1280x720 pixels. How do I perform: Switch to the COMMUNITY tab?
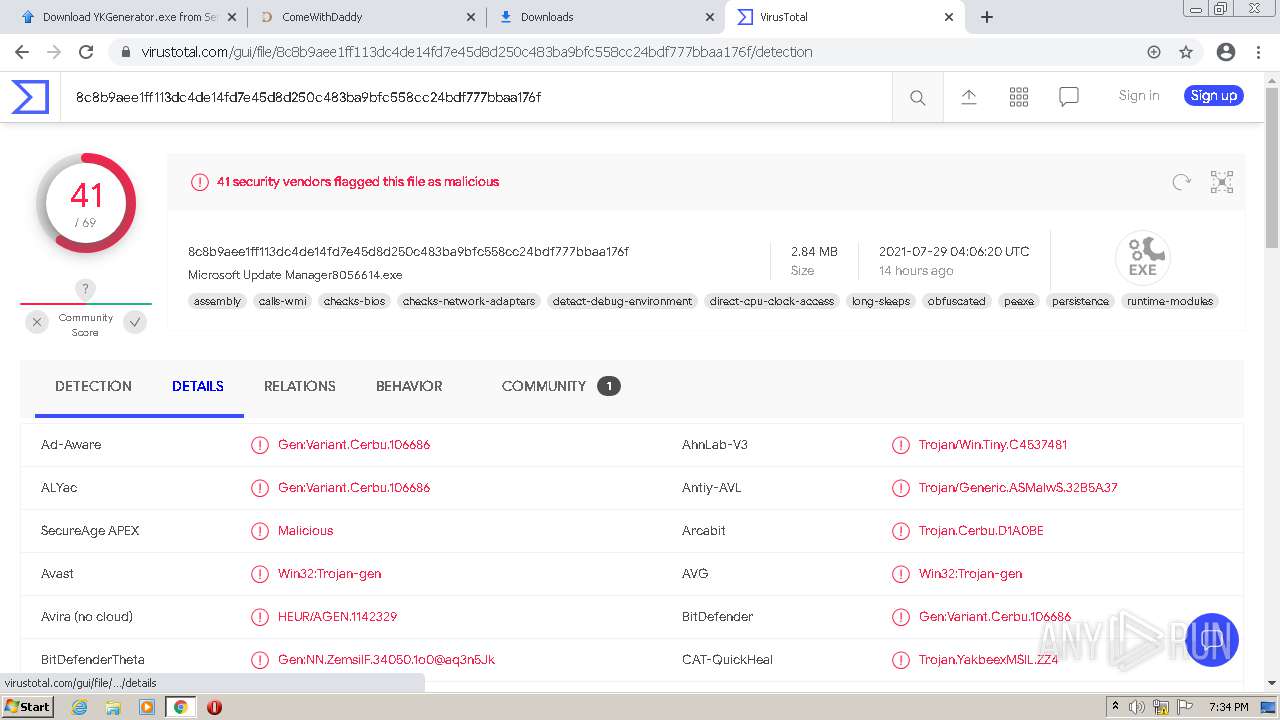pos(561,386)
